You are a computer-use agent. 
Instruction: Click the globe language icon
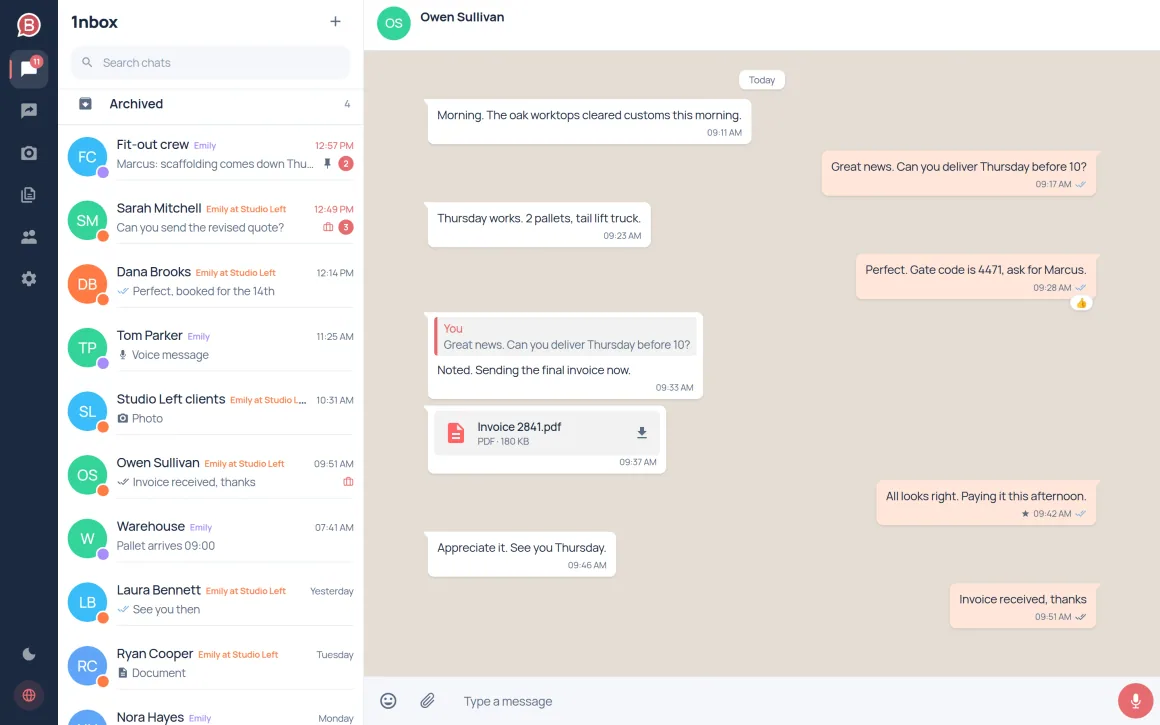pyautogui.click(x=29, y=695)
